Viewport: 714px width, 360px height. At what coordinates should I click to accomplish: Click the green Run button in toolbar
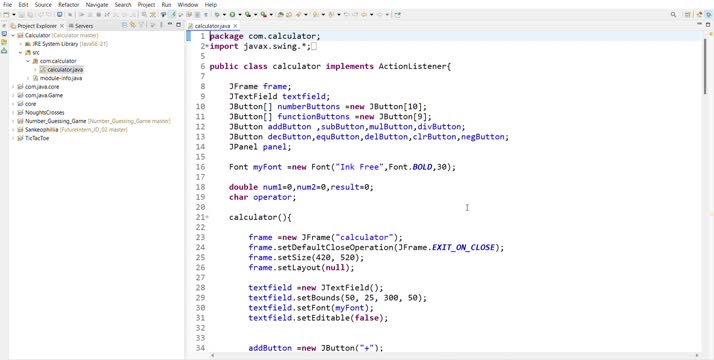(x=233, y=15)
